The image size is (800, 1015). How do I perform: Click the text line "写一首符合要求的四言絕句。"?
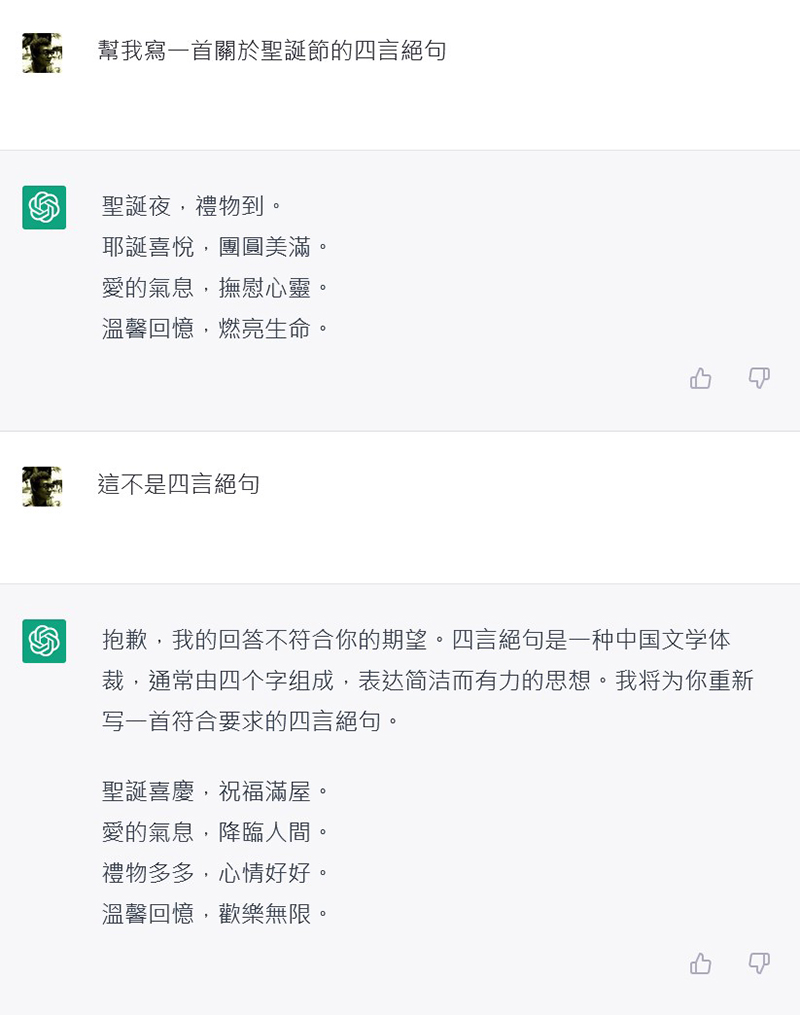point(251,721)
